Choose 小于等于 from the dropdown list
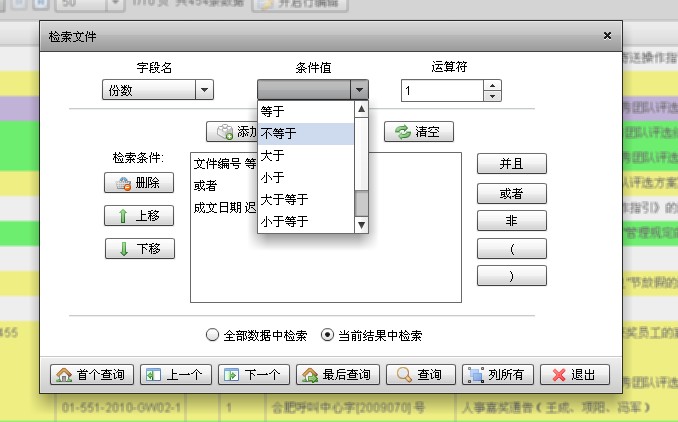The image size is (678, 422). (x=306, y=221)
